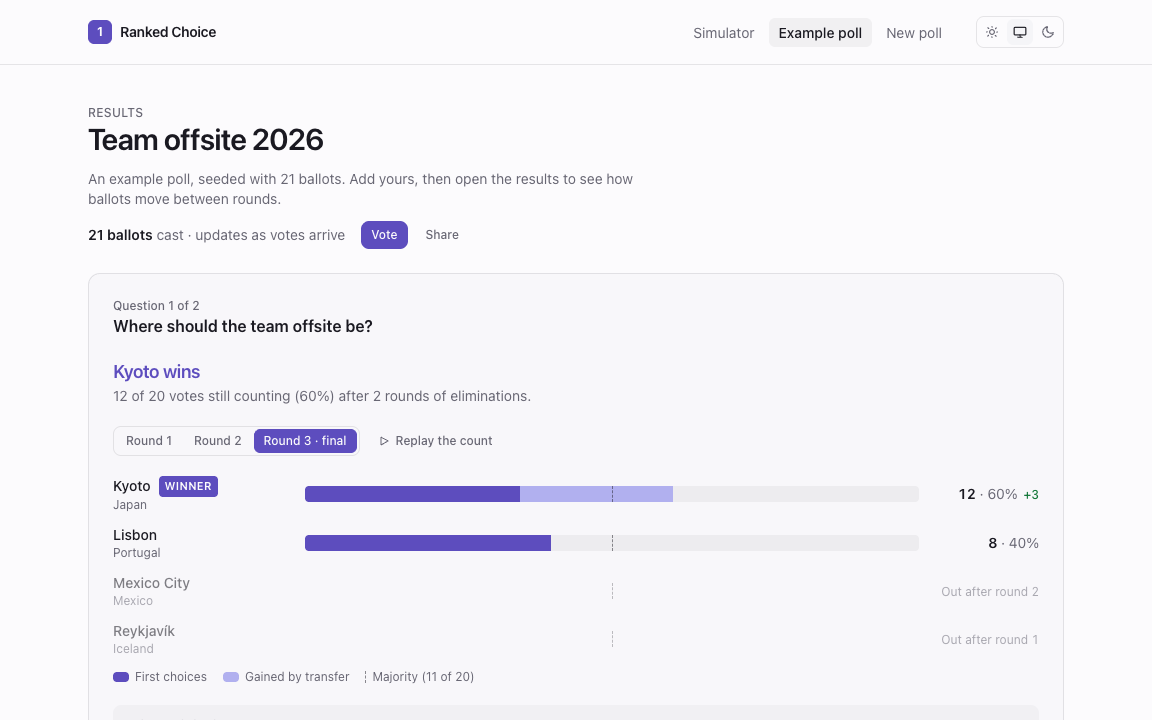The image size is (1152, 720).
Task: Click the Share button
Action: click(442, 235)
